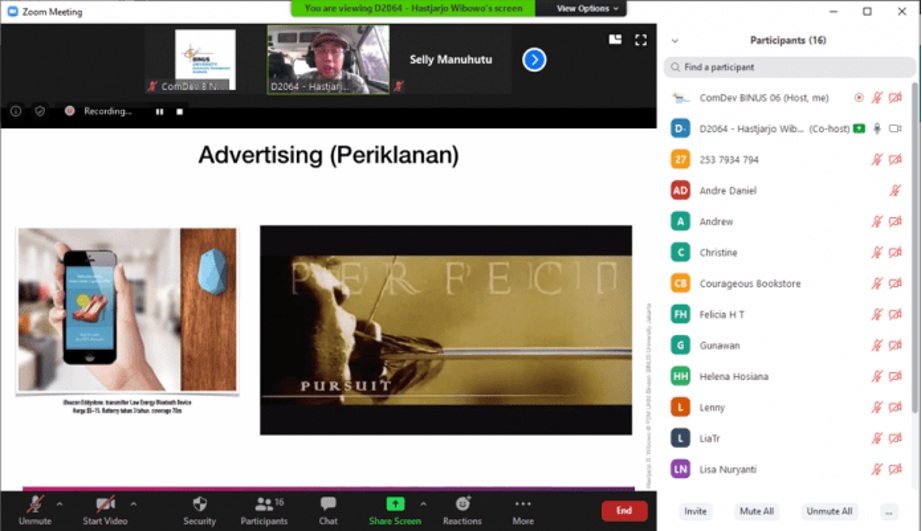Viewport: 922px width, 531px height.
Task: Select participant Felicia H T
Action: pyautogui.click(x=788, y=315)
